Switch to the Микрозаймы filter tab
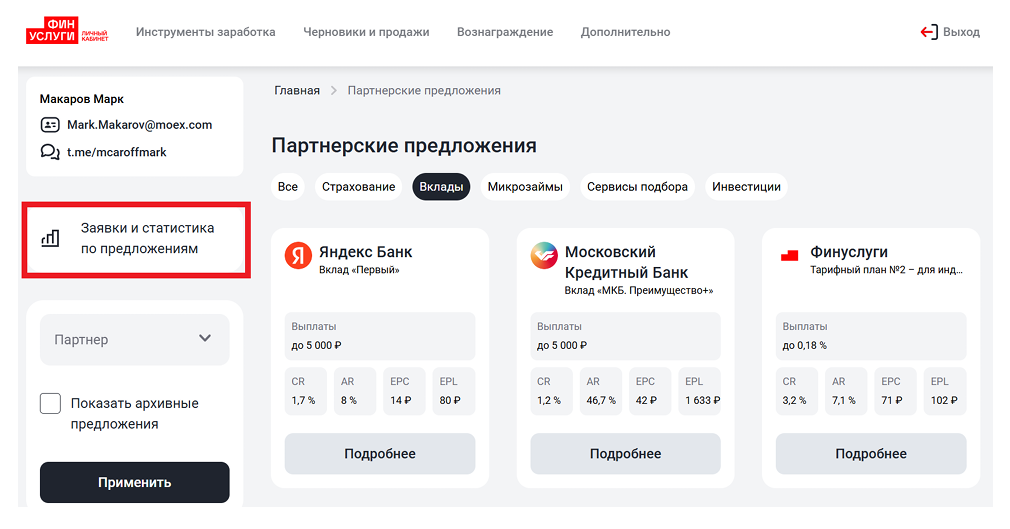Viewport: 1010px width, 529px height. tap(524, 187)
